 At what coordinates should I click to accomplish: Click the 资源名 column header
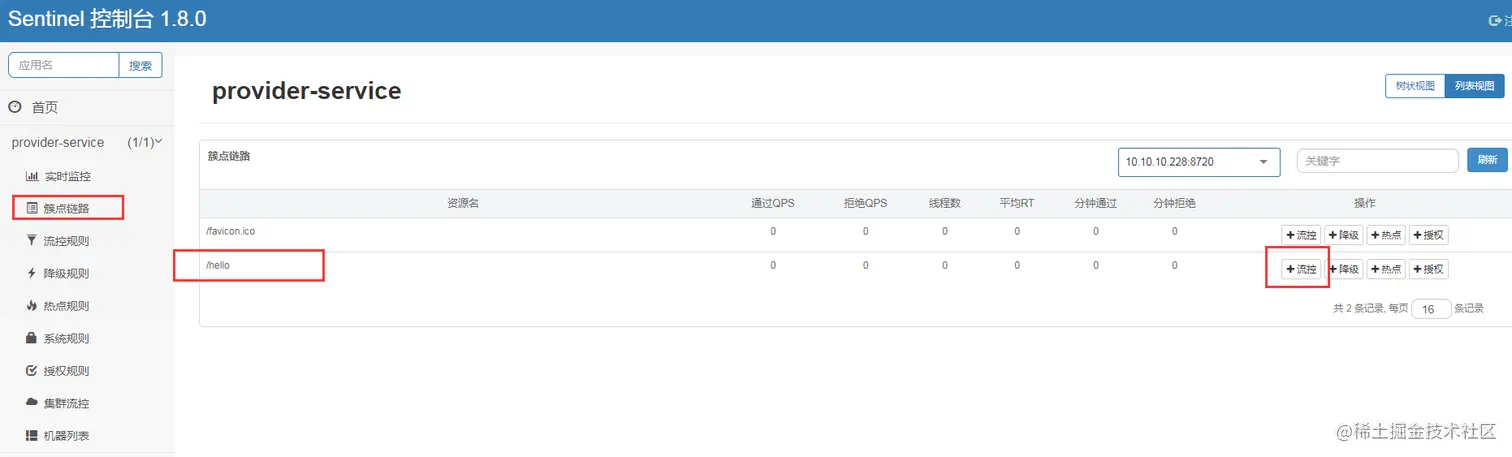tap(463, 203)
